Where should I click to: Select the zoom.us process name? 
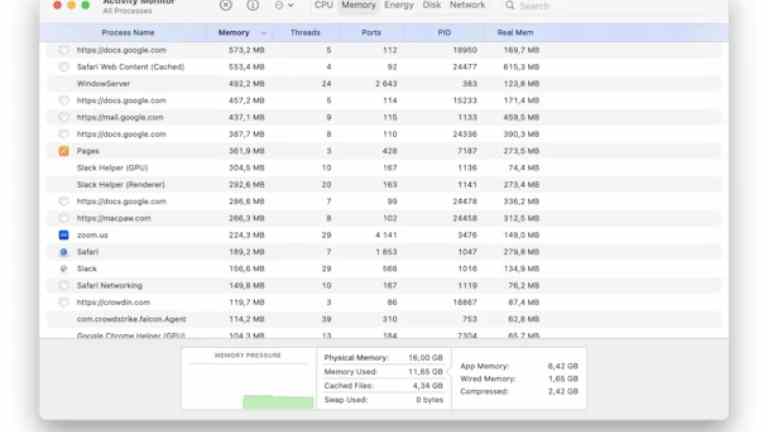pos(92,235)
